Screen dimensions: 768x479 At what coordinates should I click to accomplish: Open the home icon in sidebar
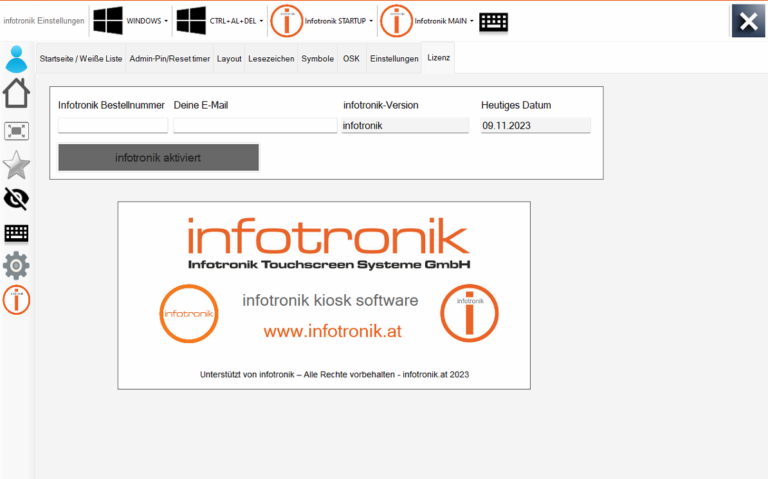click(16, 93)
